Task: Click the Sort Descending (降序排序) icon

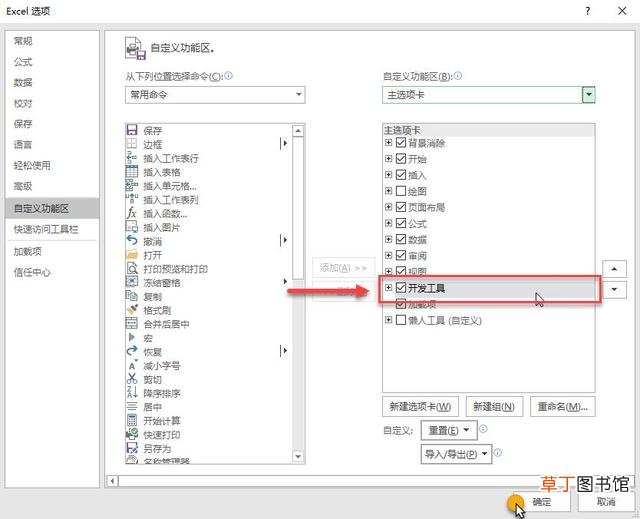Action: [x=132, y=393]
